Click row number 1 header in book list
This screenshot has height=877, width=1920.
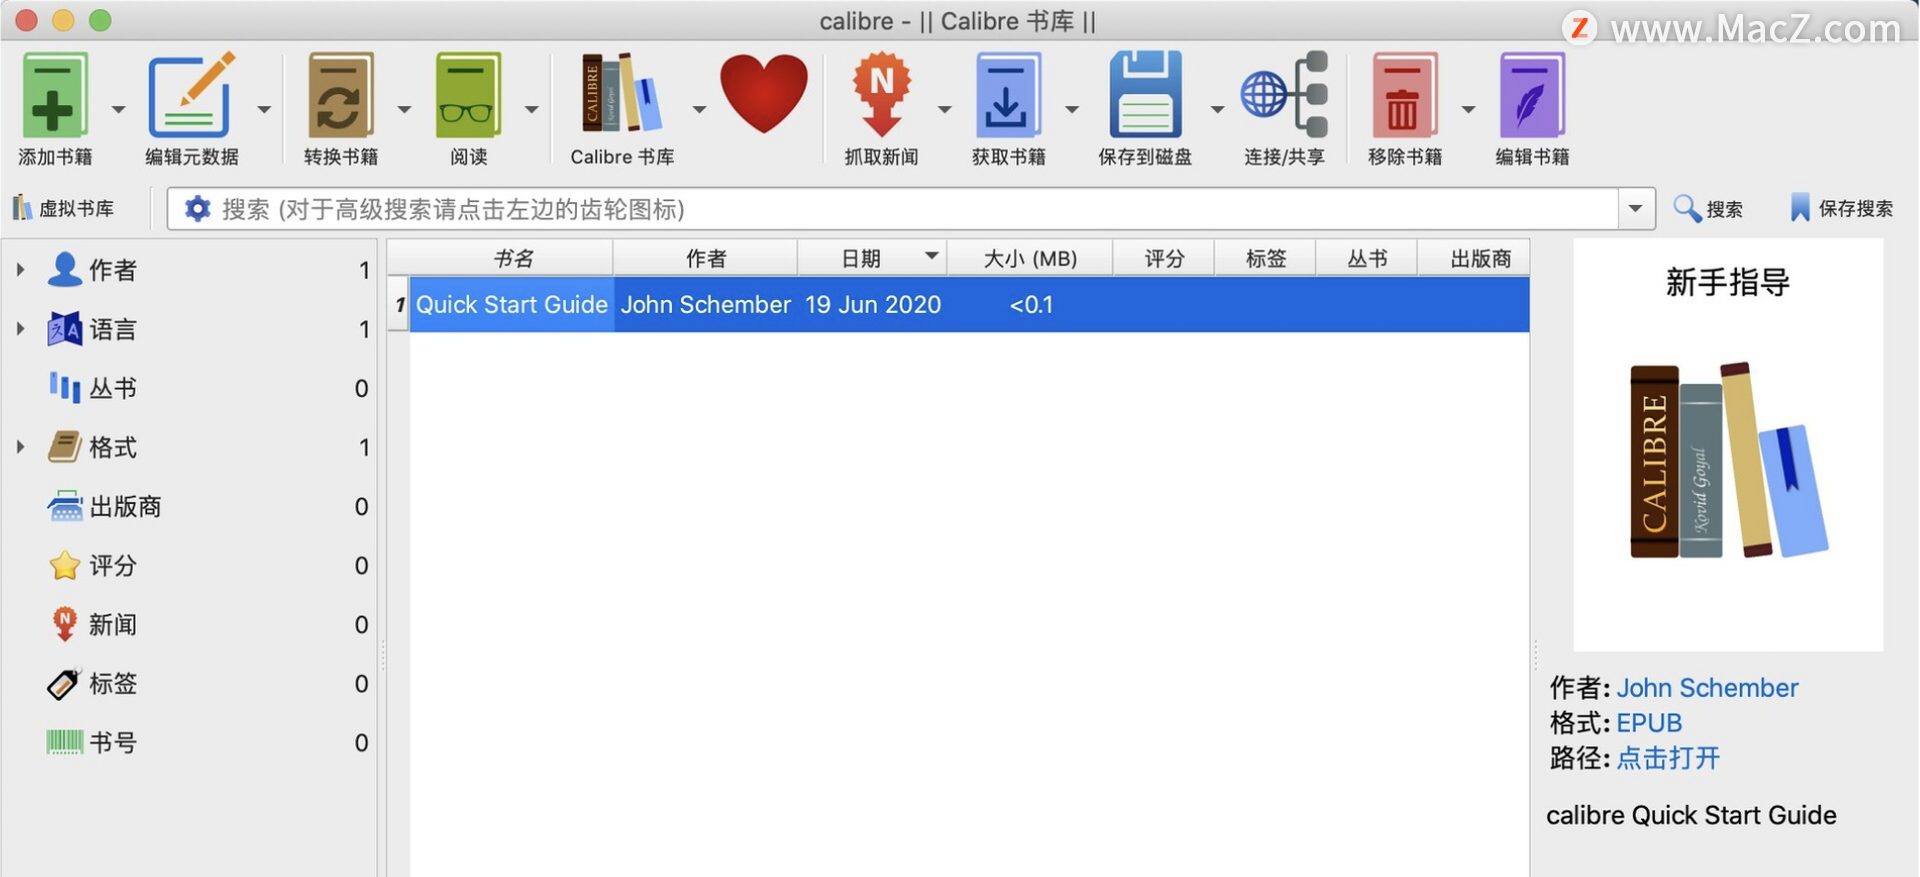click(x=399, y=305)
